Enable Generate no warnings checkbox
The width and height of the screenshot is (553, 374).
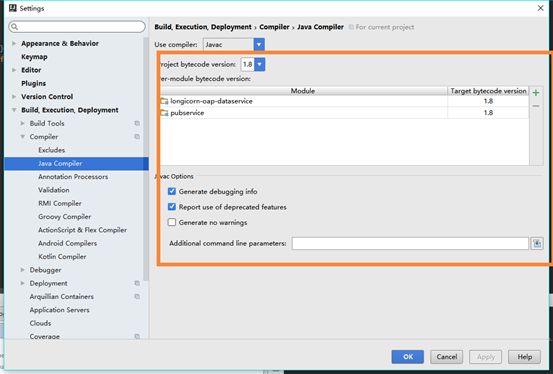(x=172, y=222)
